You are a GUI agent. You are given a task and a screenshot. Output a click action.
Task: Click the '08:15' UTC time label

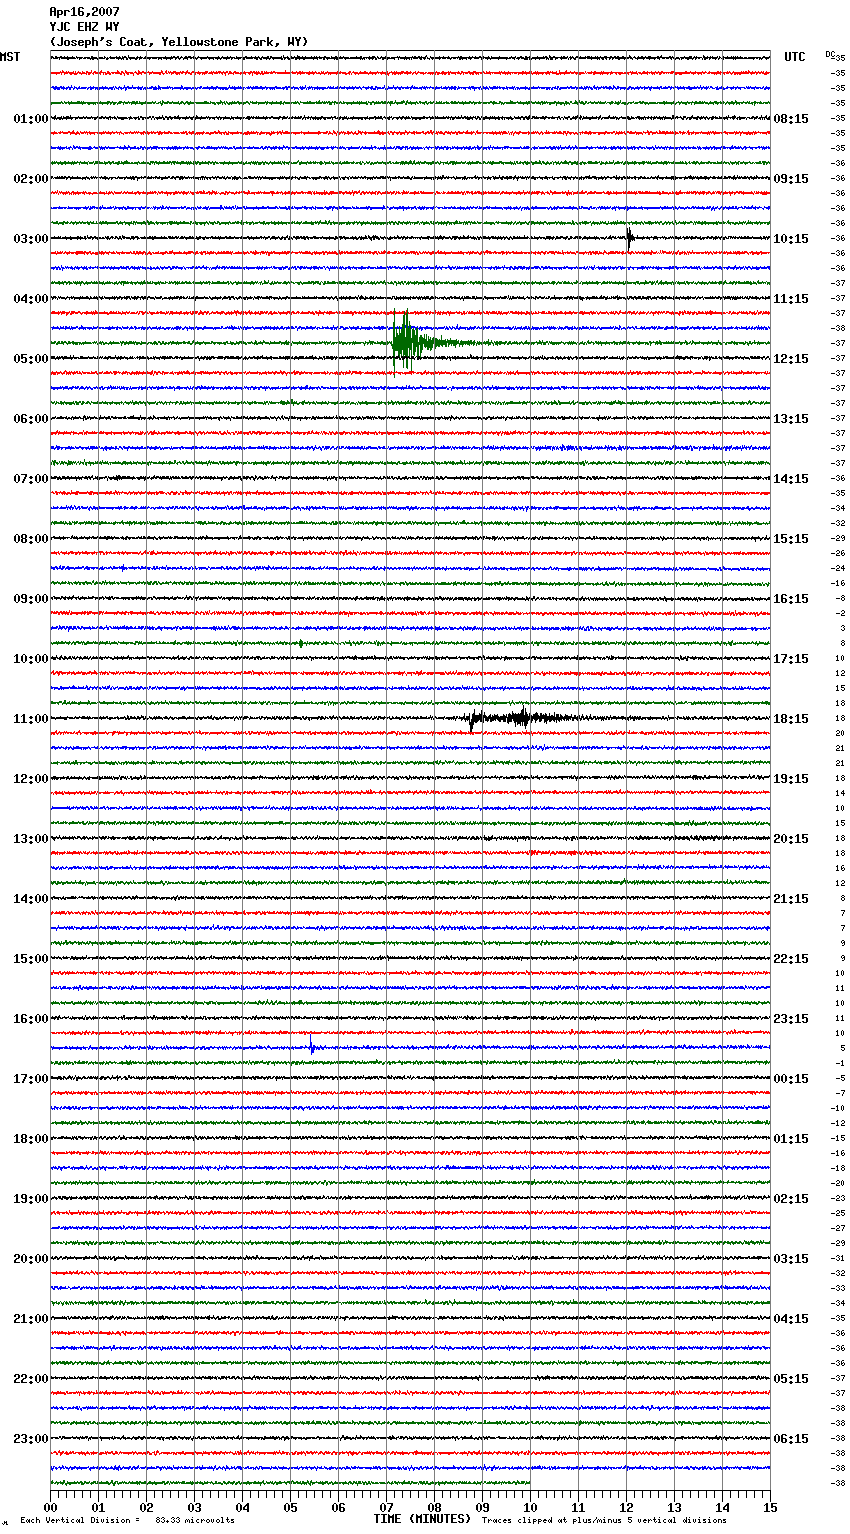tap(791, 119)
